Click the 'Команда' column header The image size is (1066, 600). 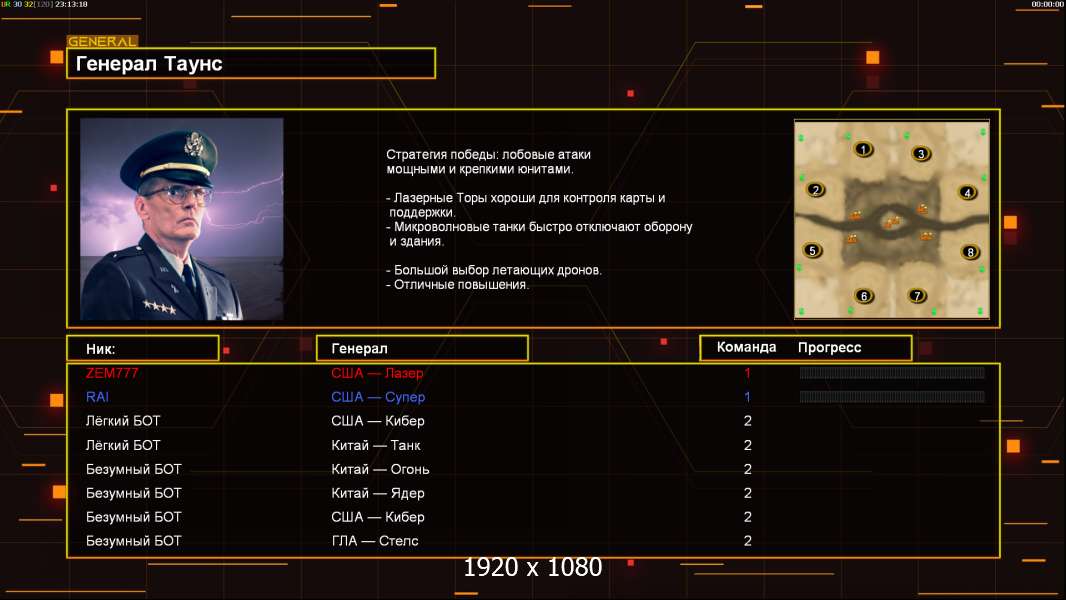point(746,347)
